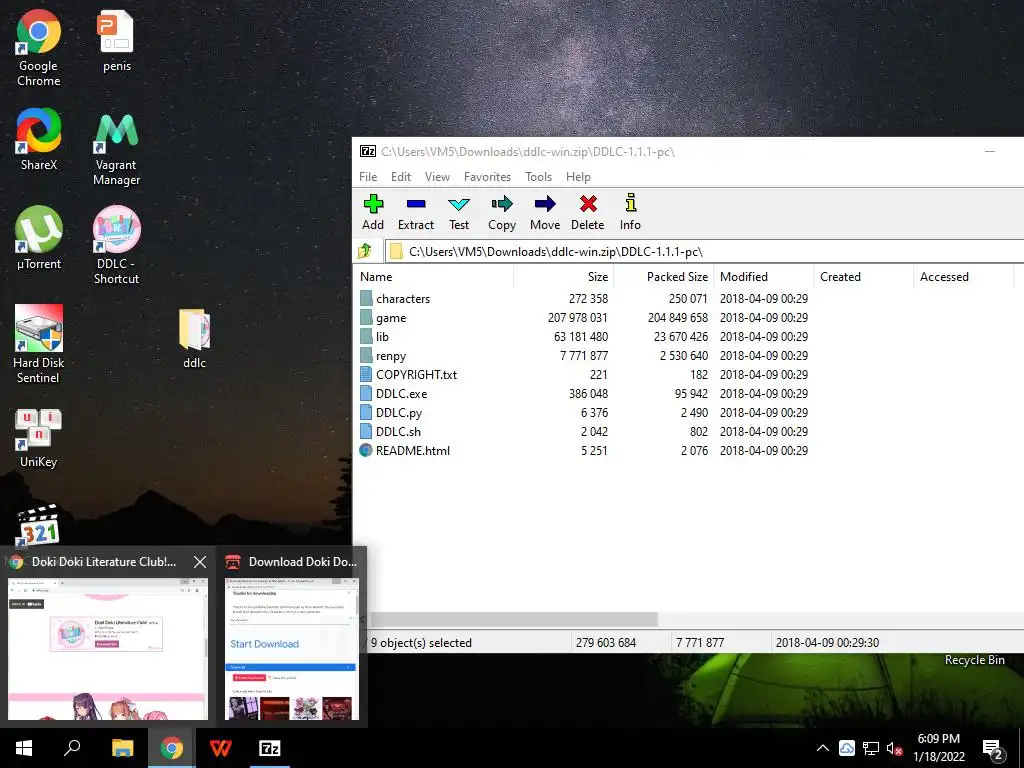Click the DDLC - Shortcut desktop icon
The image size is (1024, 768).
(x=116, y=246)
